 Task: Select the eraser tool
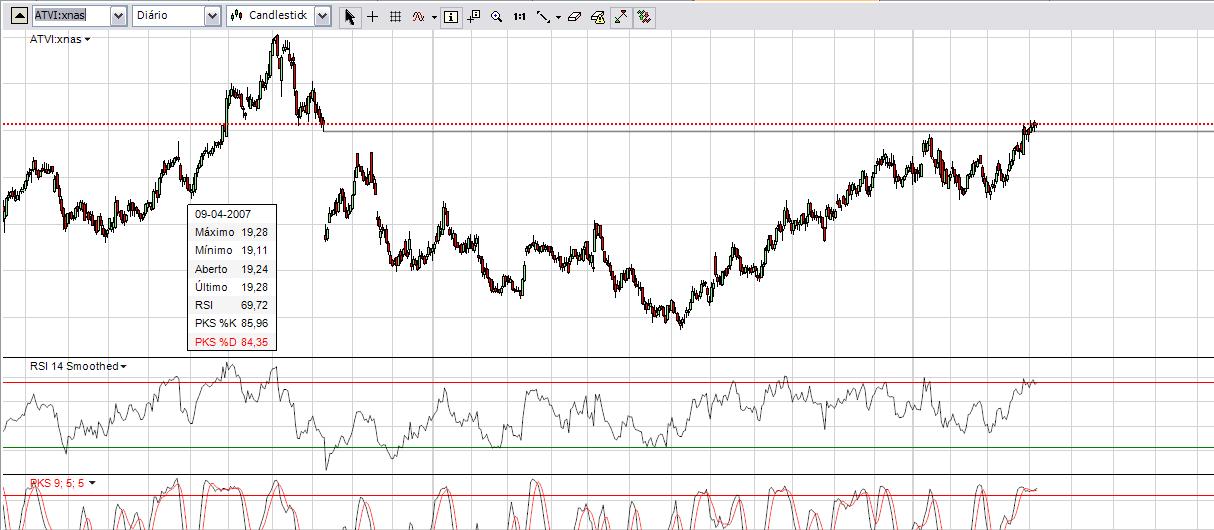point(574,17)
